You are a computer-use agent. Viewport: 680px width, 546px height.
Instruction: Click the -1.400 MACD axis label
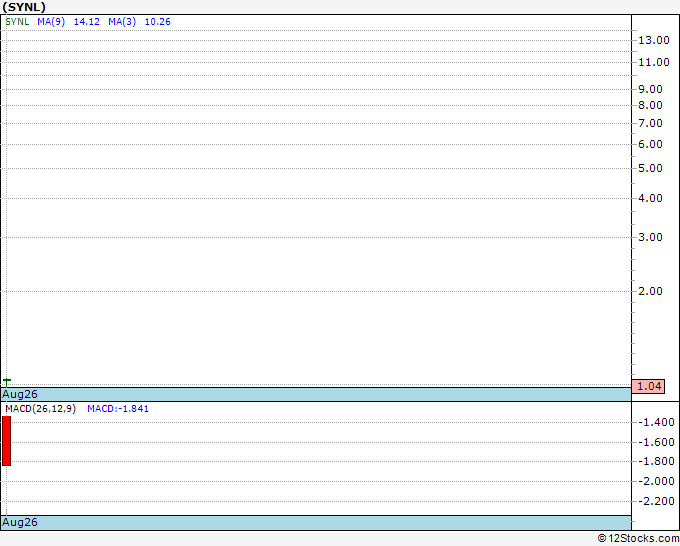[657, 422]
